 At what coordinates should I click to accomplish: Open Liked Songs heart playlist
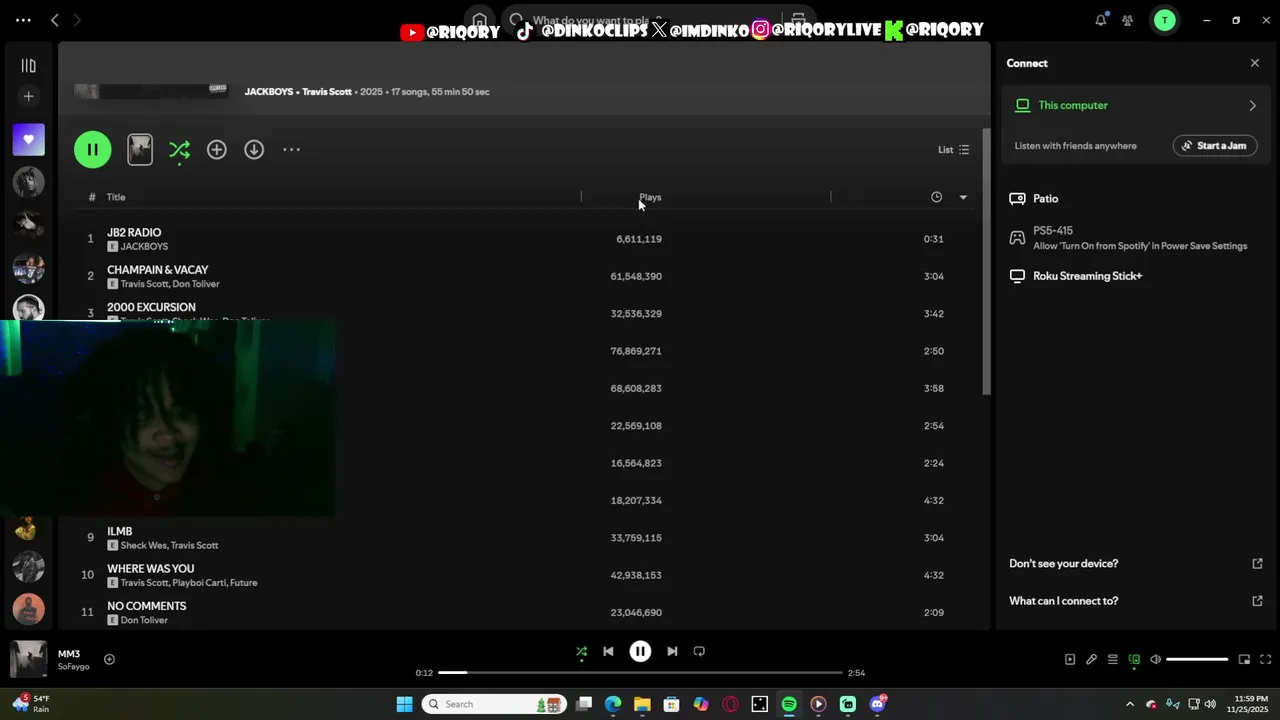point(28,139)
